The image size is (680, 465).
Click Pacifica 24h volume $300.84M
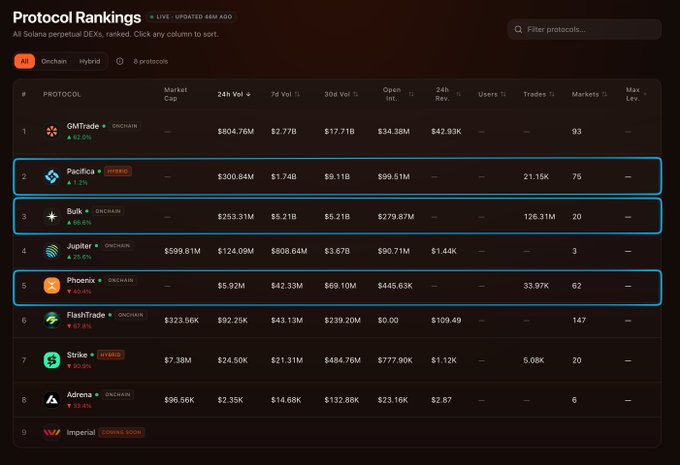(x=235, y=177)
